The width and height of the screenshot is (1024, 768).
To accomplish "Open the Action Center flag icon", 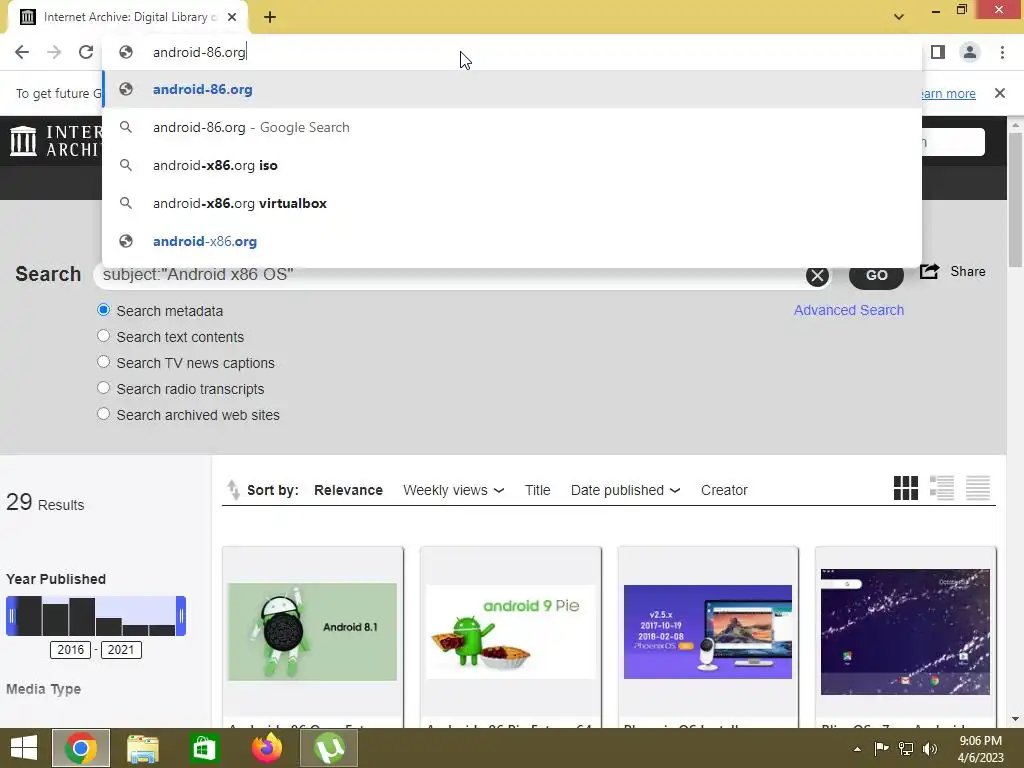I will coord(881,749).
